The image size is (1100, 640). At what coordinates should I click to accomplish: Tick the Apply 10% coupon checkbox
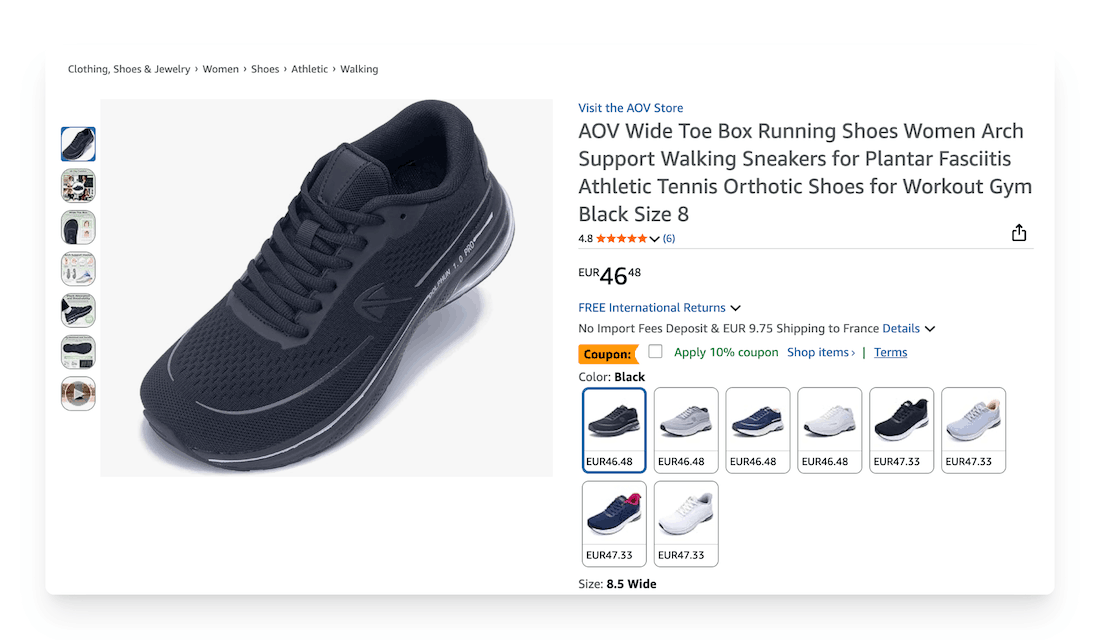pos(656,351)
